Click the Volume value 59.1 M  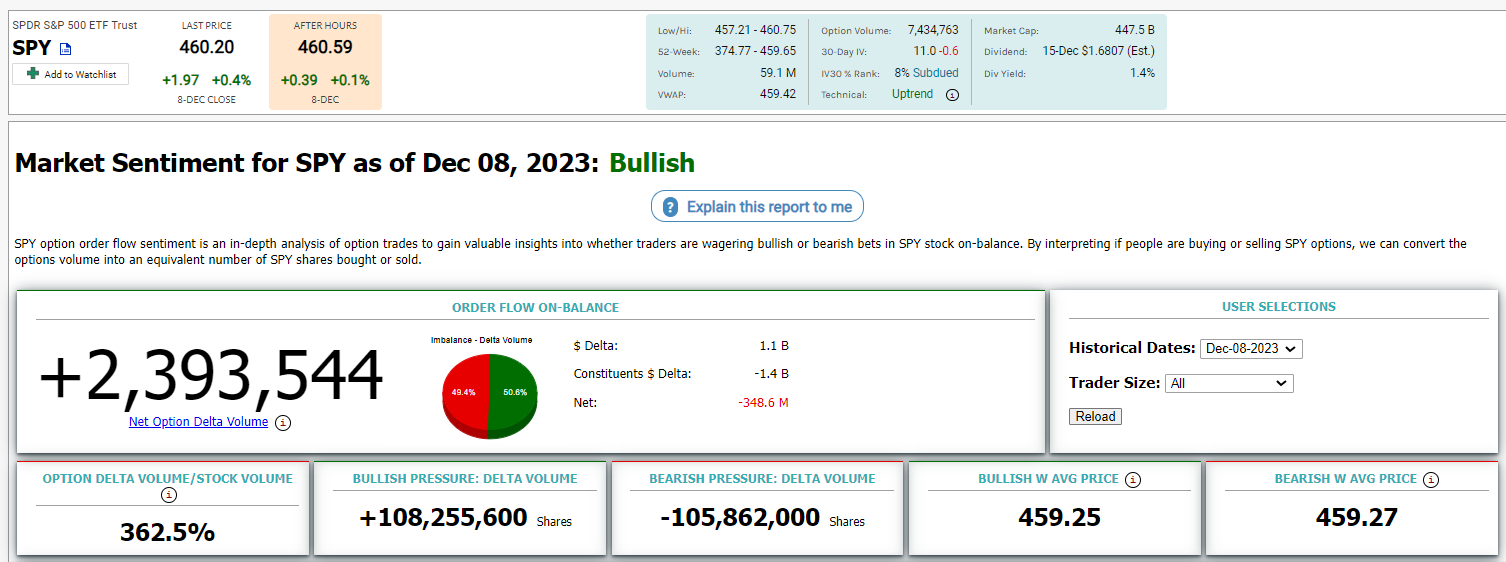(778, 73)
